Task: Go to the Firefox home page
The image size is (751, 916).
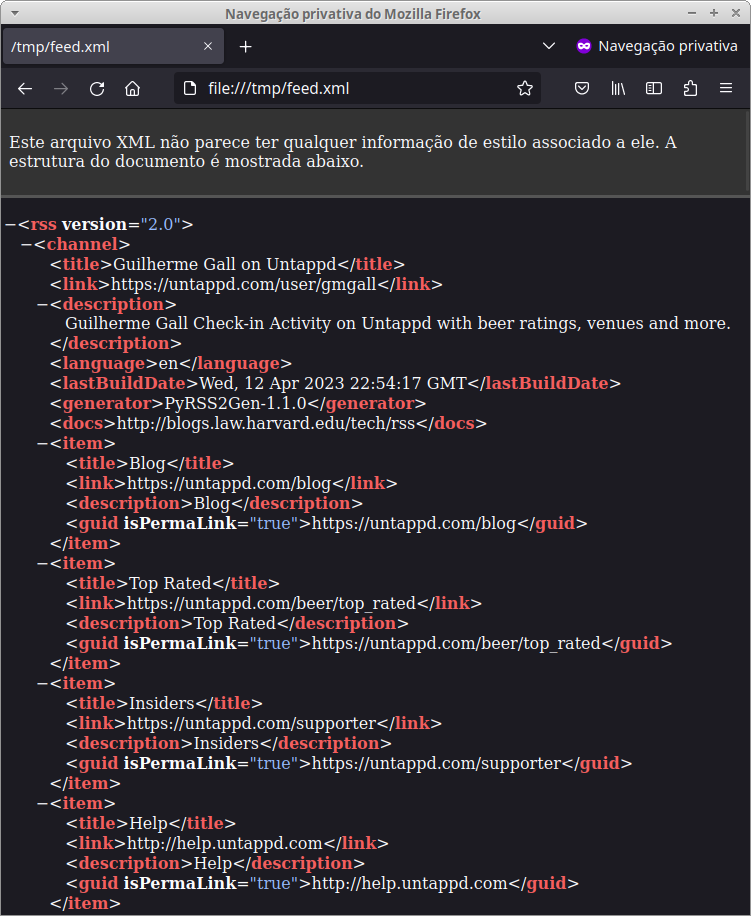Action: pos(132,88)
